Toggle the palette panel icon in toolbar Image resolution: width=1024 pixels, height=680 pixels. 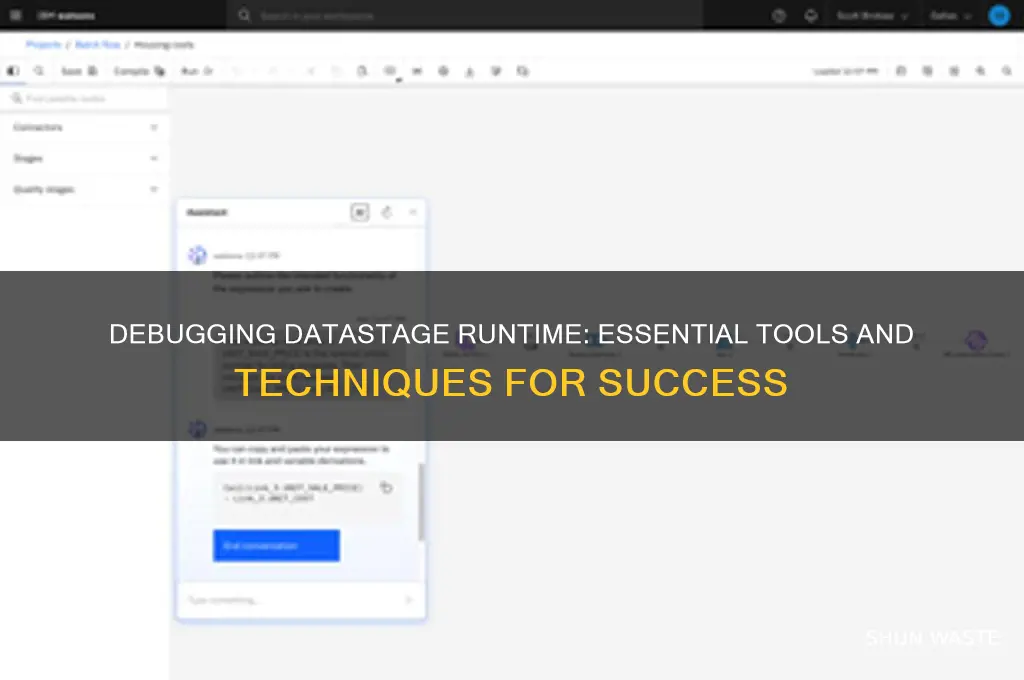coord(13,71)
